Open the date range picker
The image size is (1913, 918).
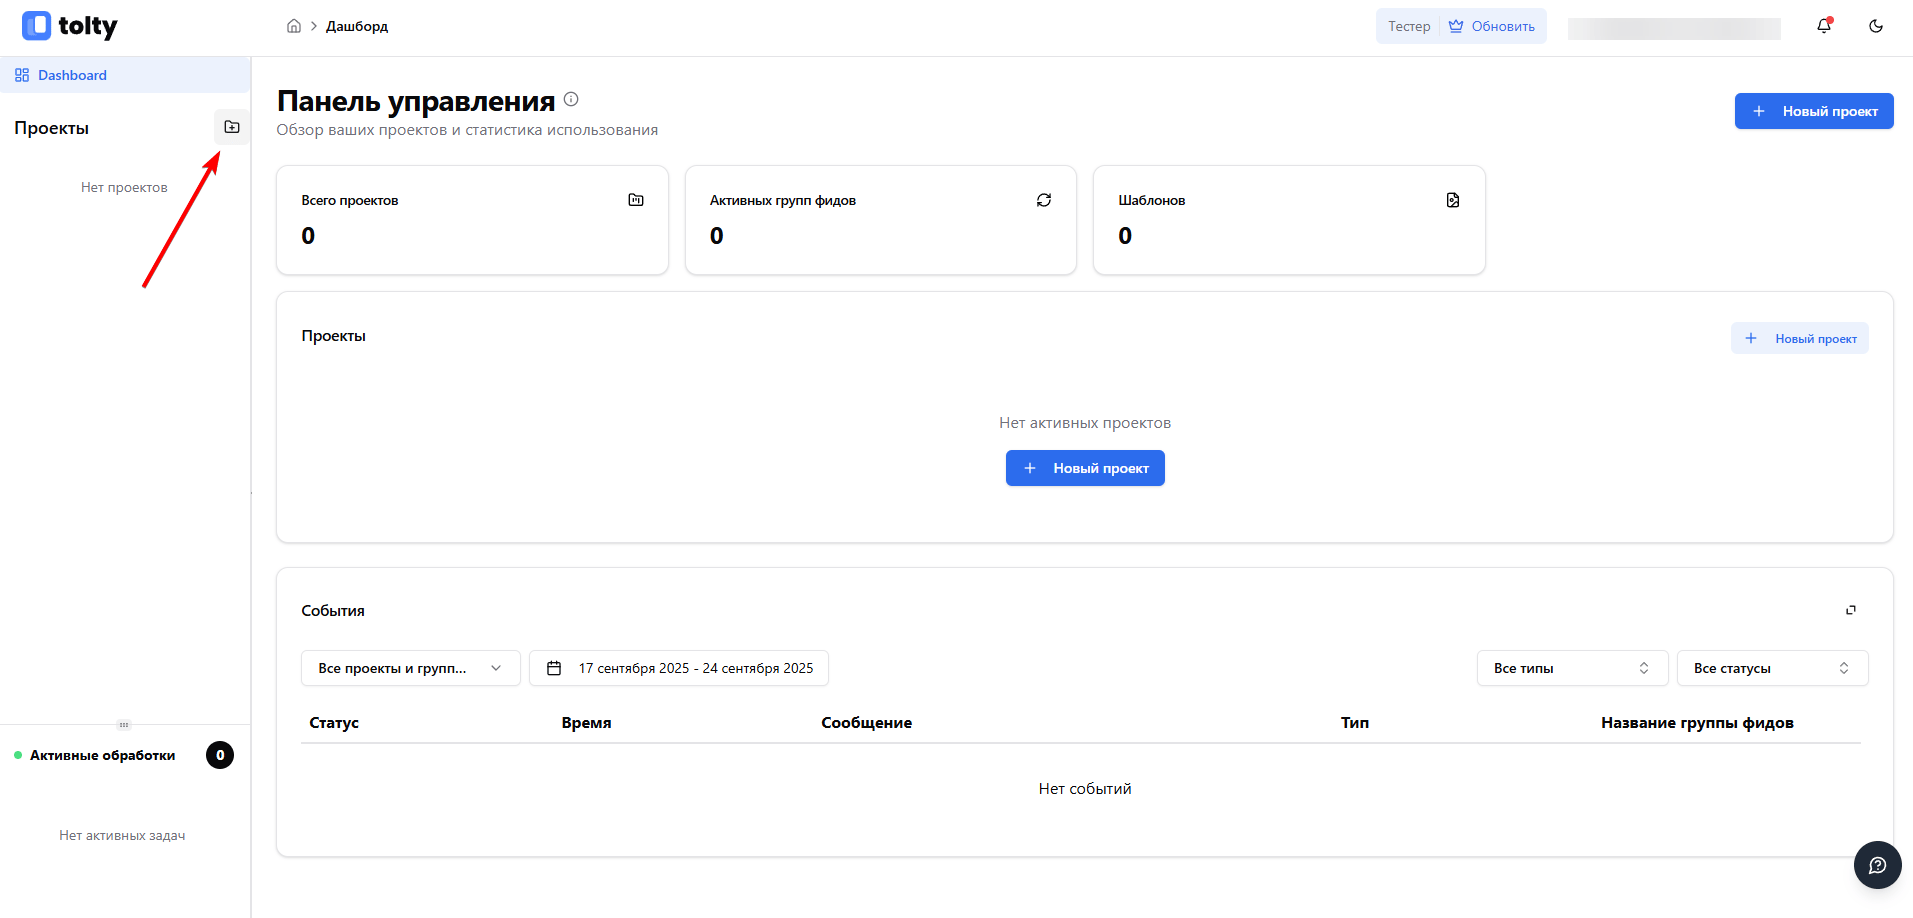click(x=679, y=668)
